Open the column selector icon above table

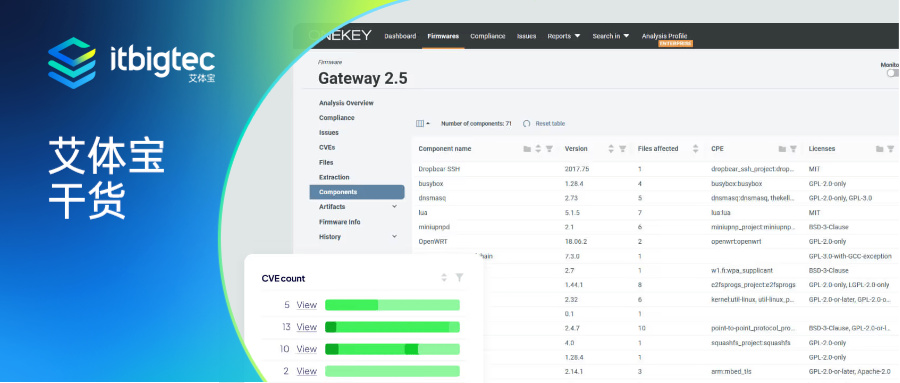(422, 123)
